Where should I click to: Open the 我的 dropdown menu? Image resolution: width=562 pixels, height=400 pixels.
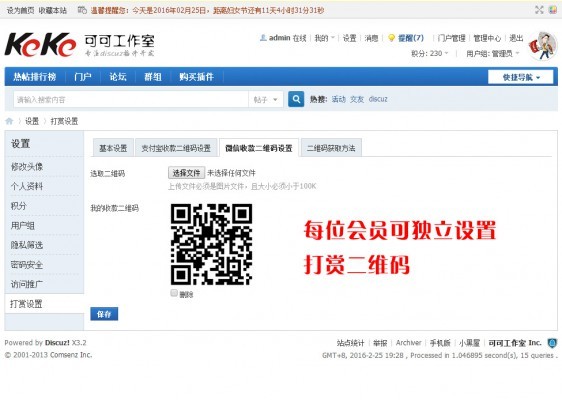(324, 38)
